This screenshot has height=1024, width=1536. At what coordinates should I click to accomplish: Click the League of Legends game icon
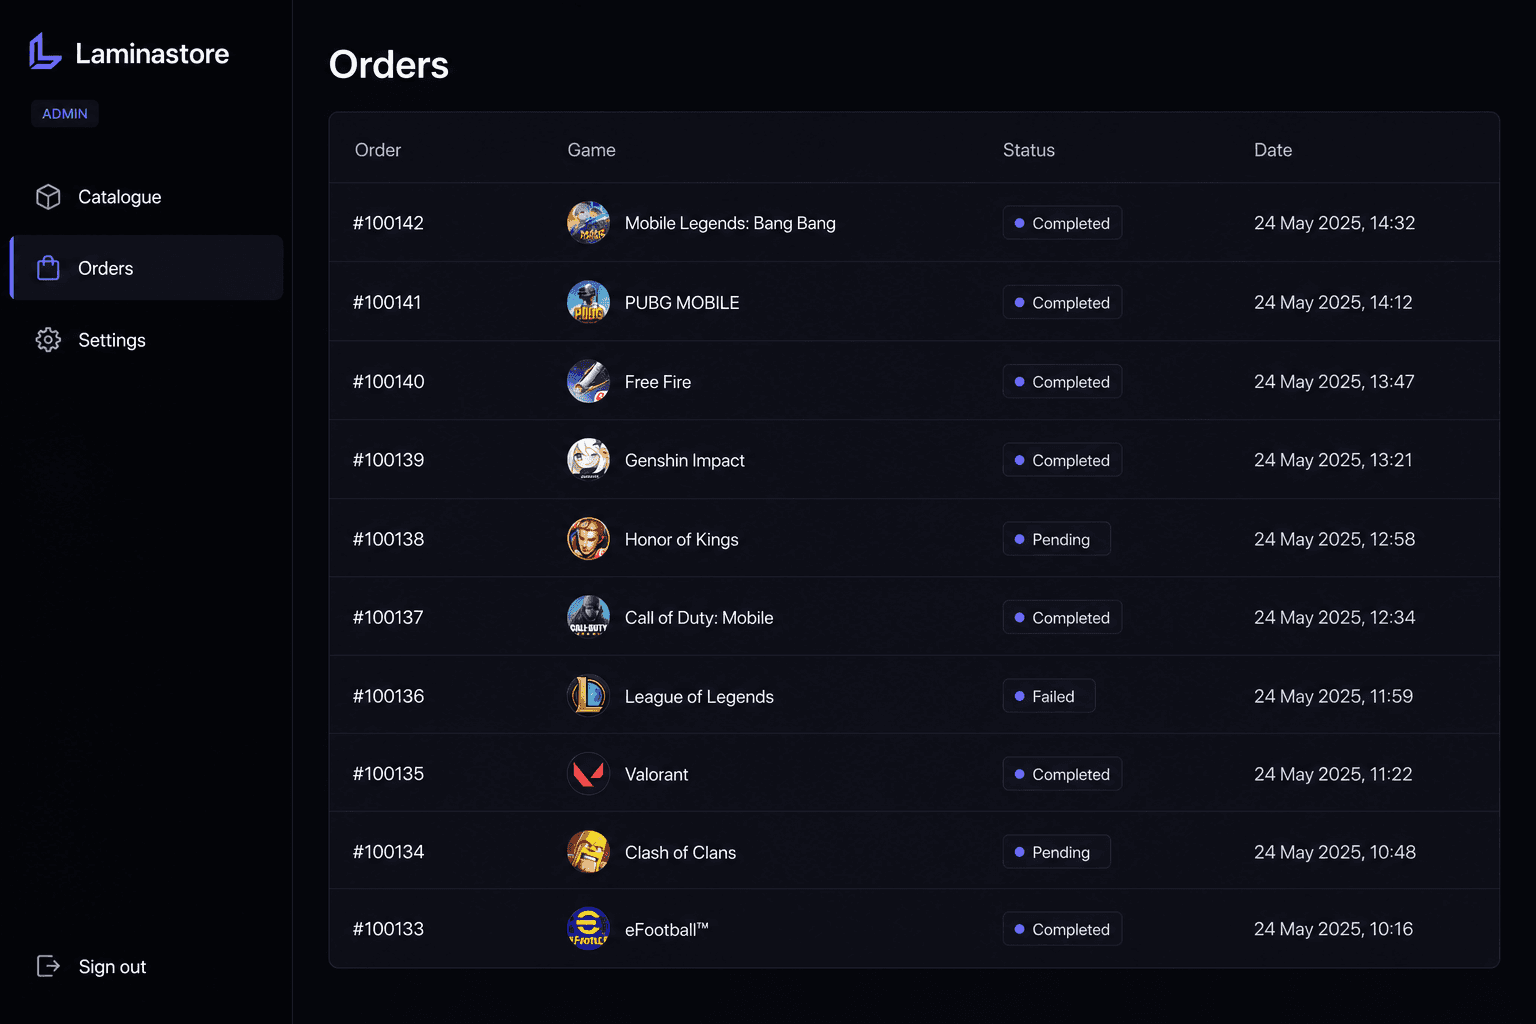click(588, 696)
